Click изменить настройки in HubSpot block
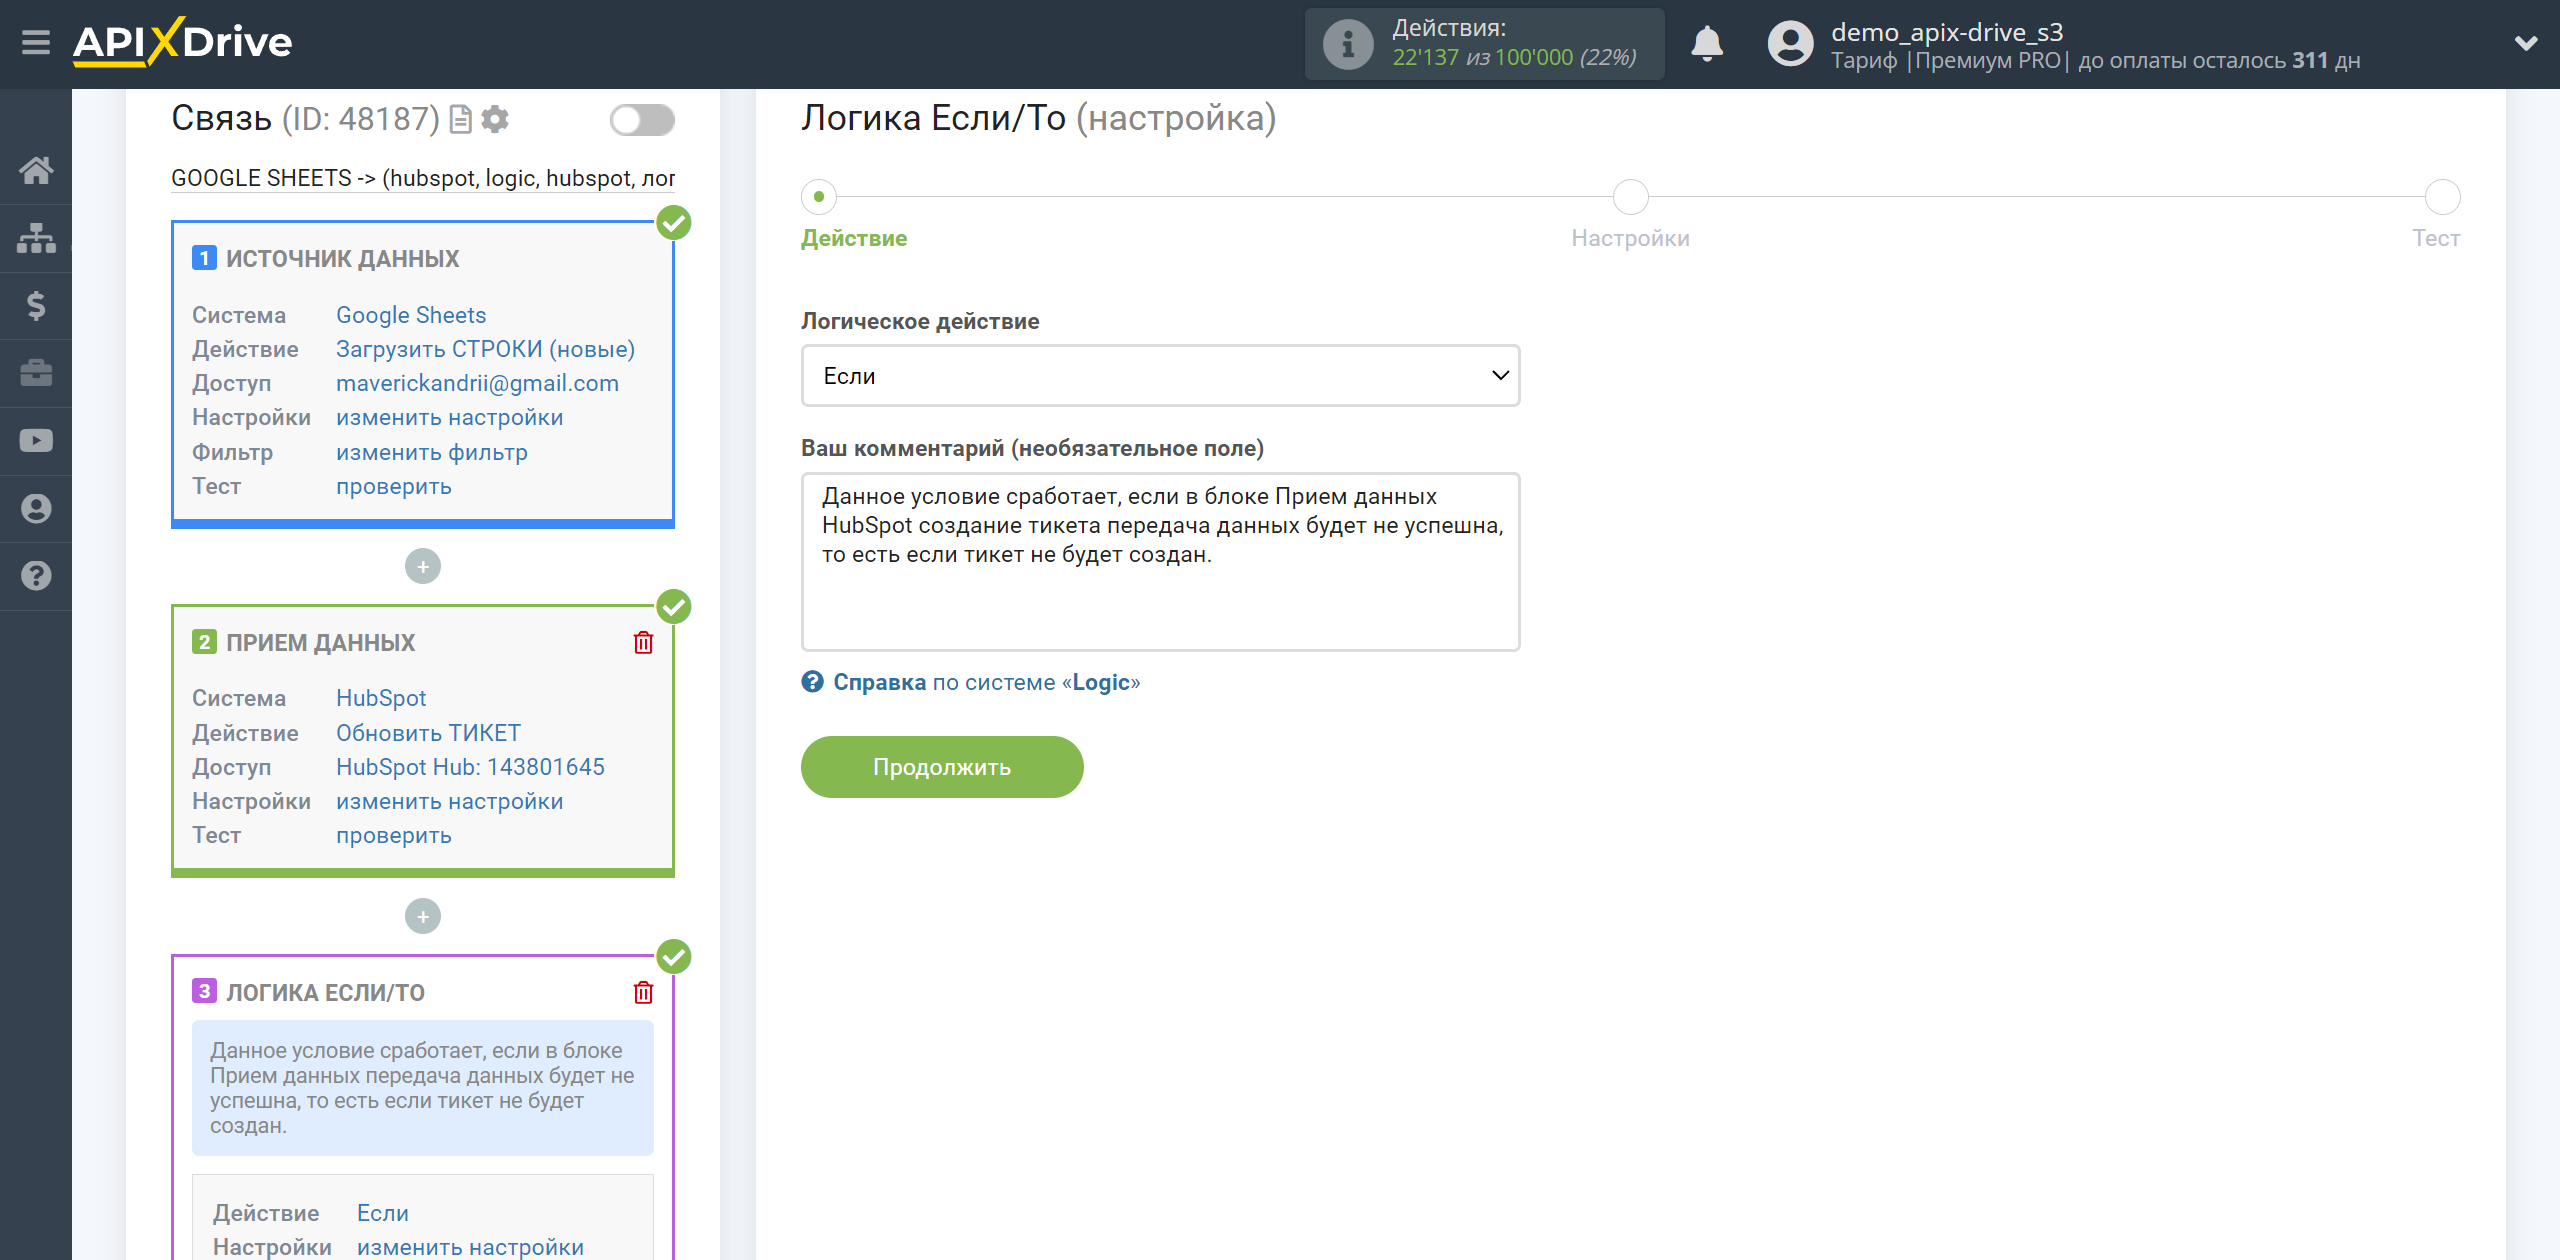This screenshot has width=2560, height=1260. 449,801
